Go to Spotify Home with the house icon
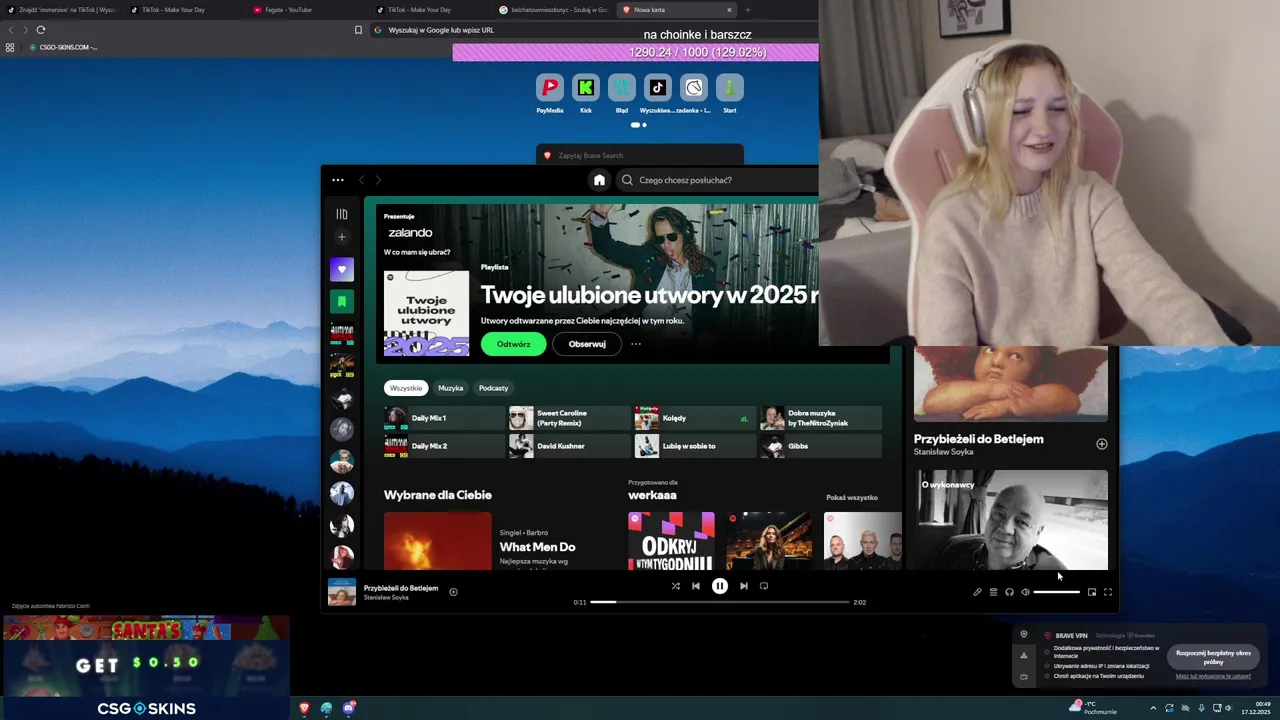The image size is (1280, 720). pos(599,180)
